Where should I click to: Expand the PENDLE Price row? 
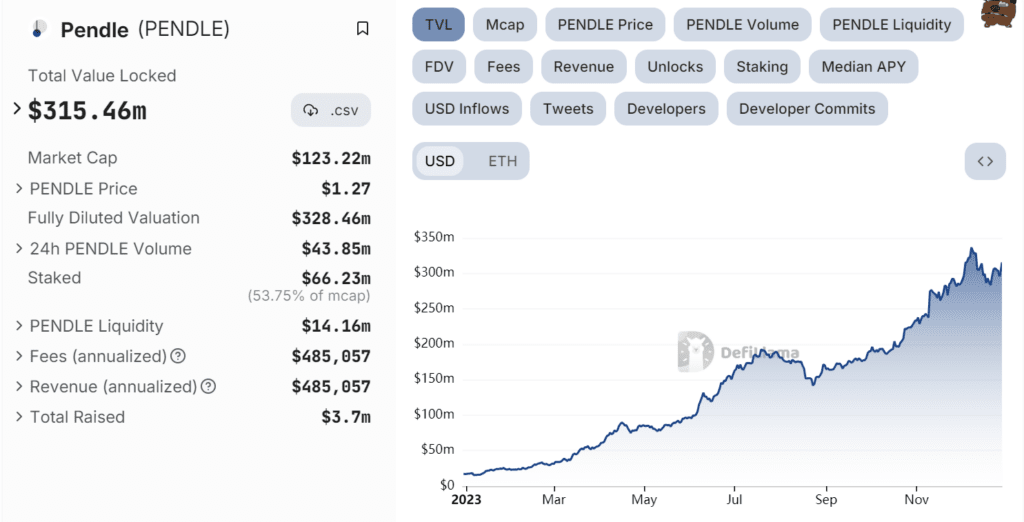20,188
